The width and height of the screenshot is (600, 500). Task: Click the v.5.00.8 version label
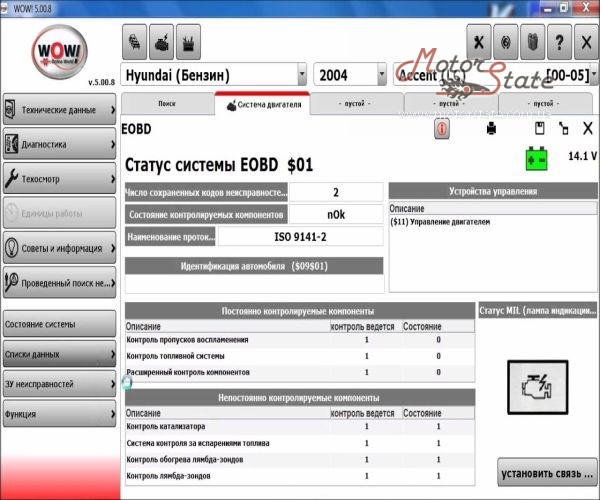click(x=101, y=82)
